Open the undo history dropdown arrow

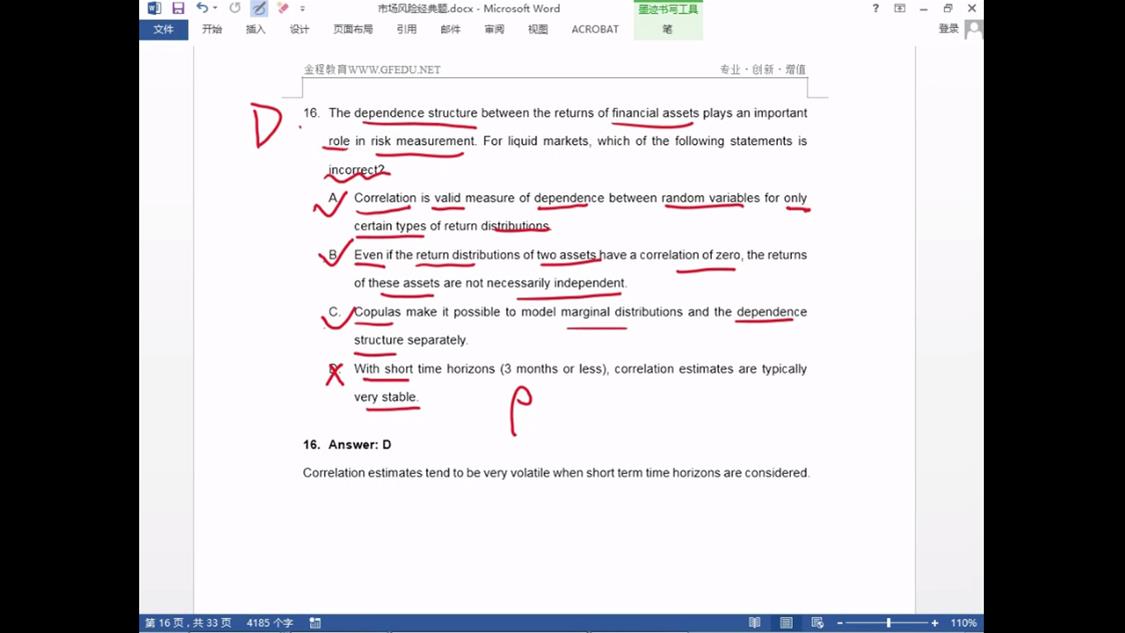[215, 9]
